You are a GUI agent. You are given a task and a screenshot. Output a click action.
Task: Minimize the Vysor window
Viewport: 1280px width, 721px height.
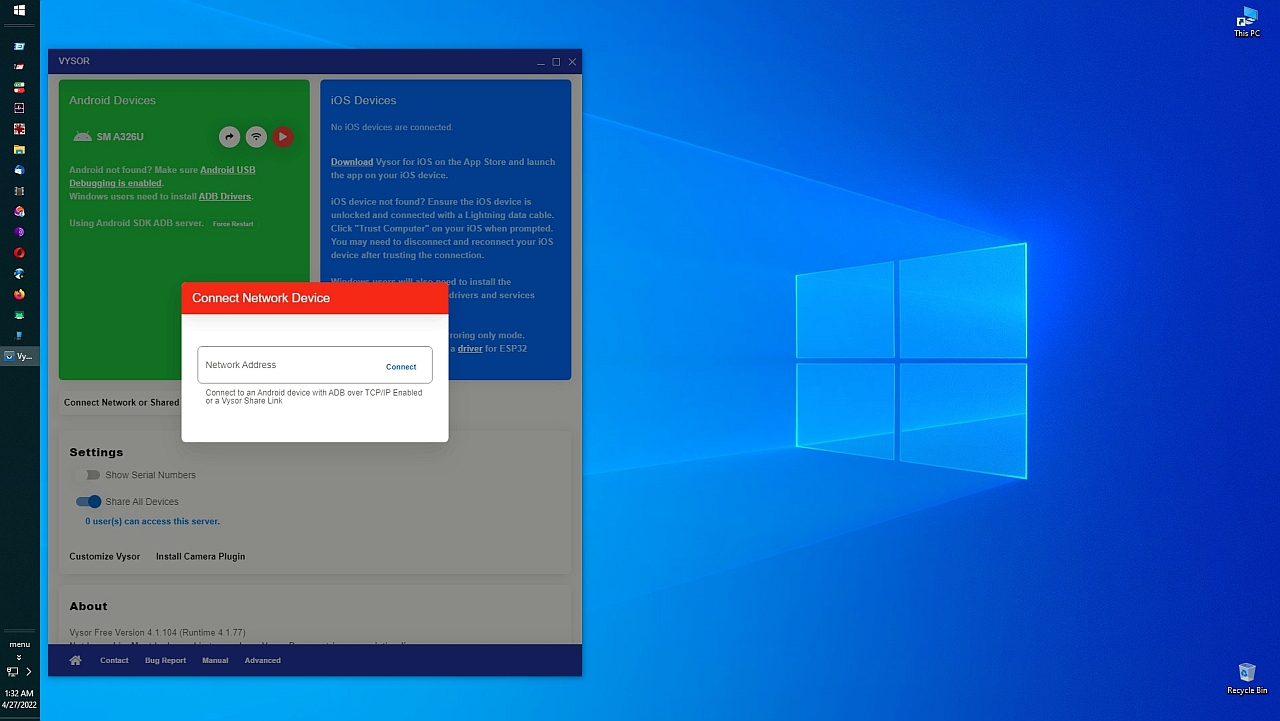(540, 62)
